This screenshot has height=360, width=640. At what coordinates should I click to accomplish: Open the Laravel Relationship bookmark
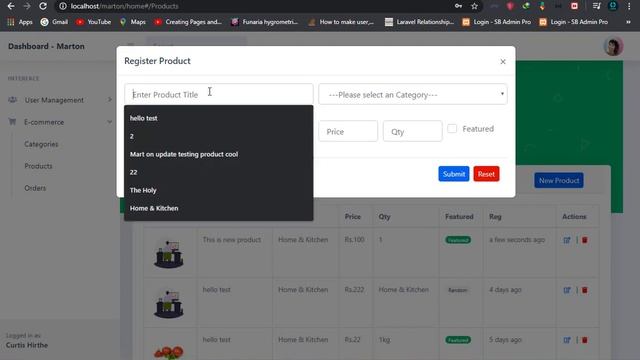click(419, 22)
